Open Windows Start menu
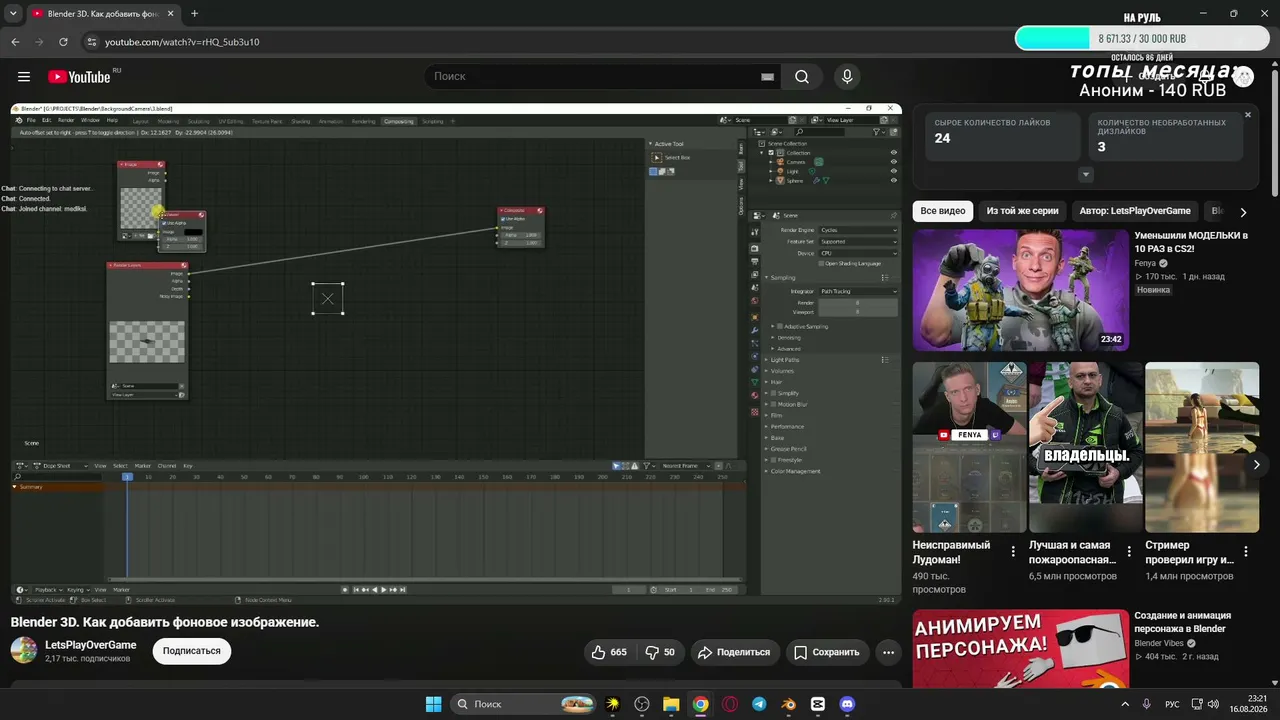 [433, 704]
